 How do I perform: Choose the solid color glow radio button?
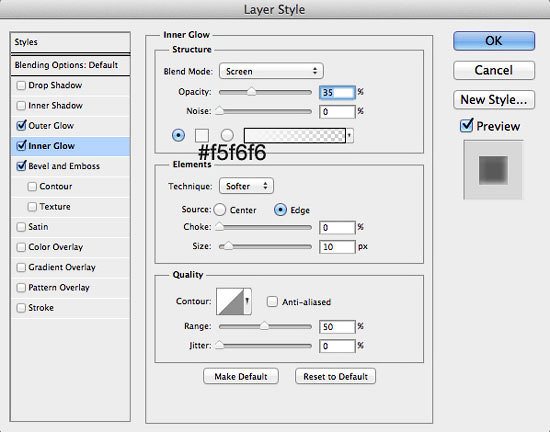(178, 135)
